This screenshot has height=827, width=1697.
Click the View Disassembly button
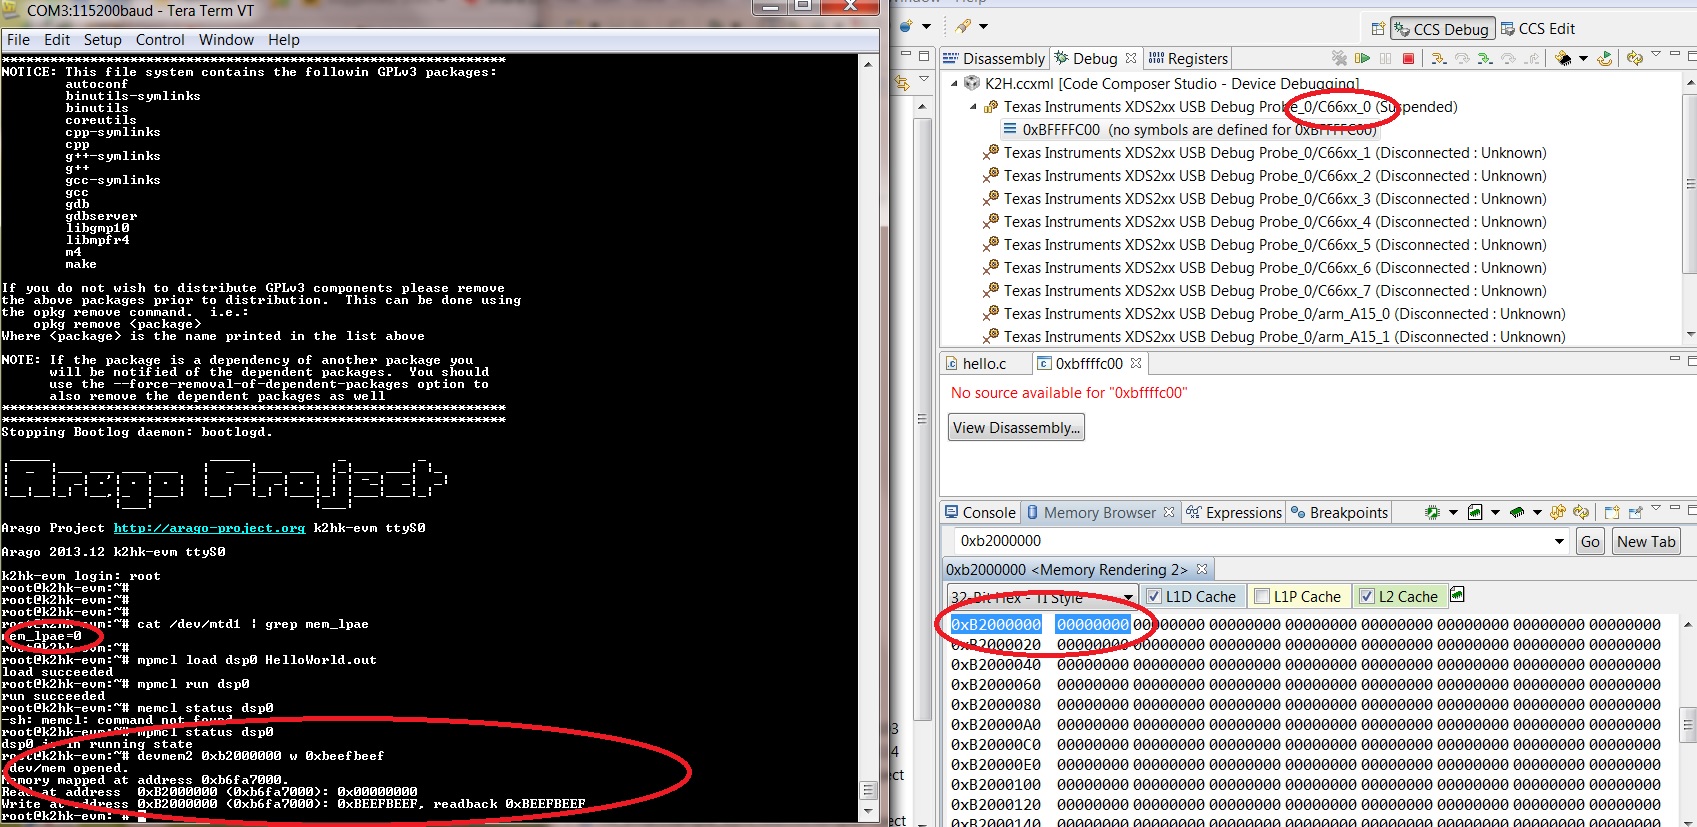1016,428
